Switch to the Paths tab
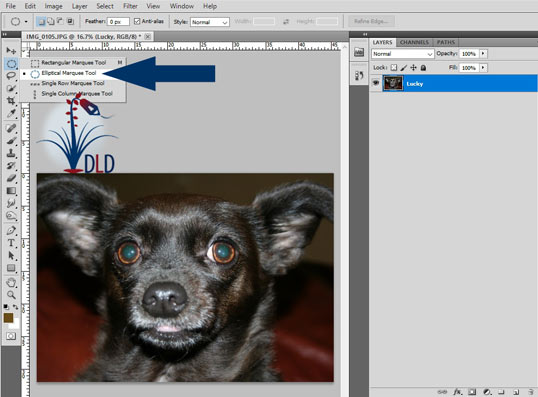The height and width of the screenshot is (397, 538). (446, 42)
